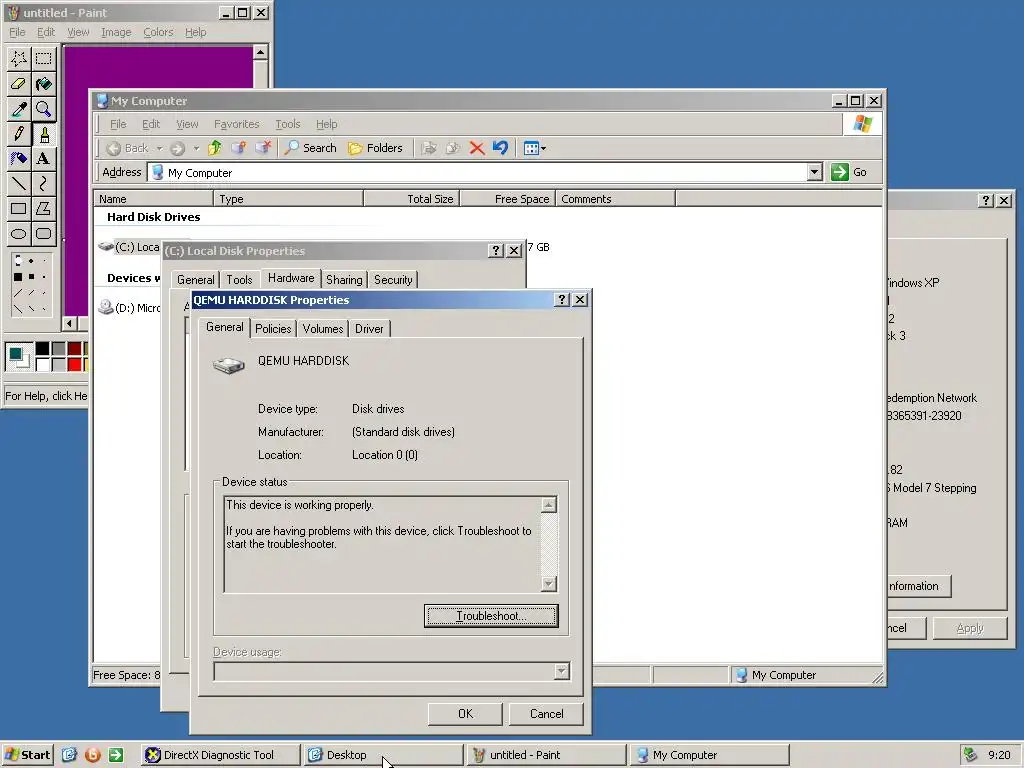Open the Tools tab in Local Disk Properties
This screenshot has height=768, width=1024.
coord(239,280)
